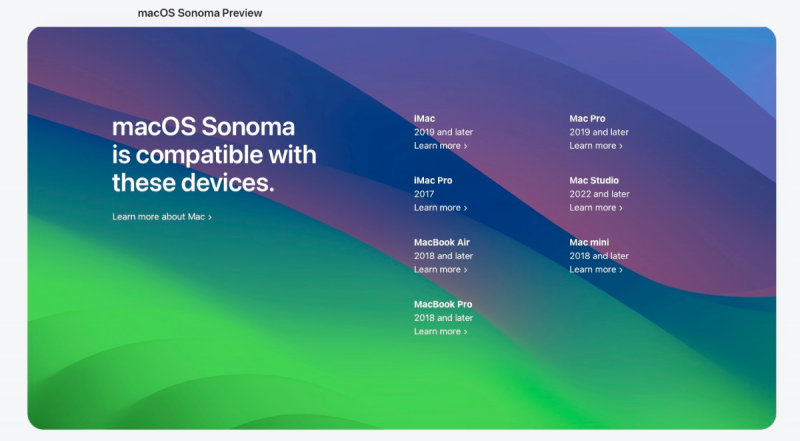The image size is (800, 441).
Task: Open Learn more link under MacBook Pro
Action: pos(440,332)
